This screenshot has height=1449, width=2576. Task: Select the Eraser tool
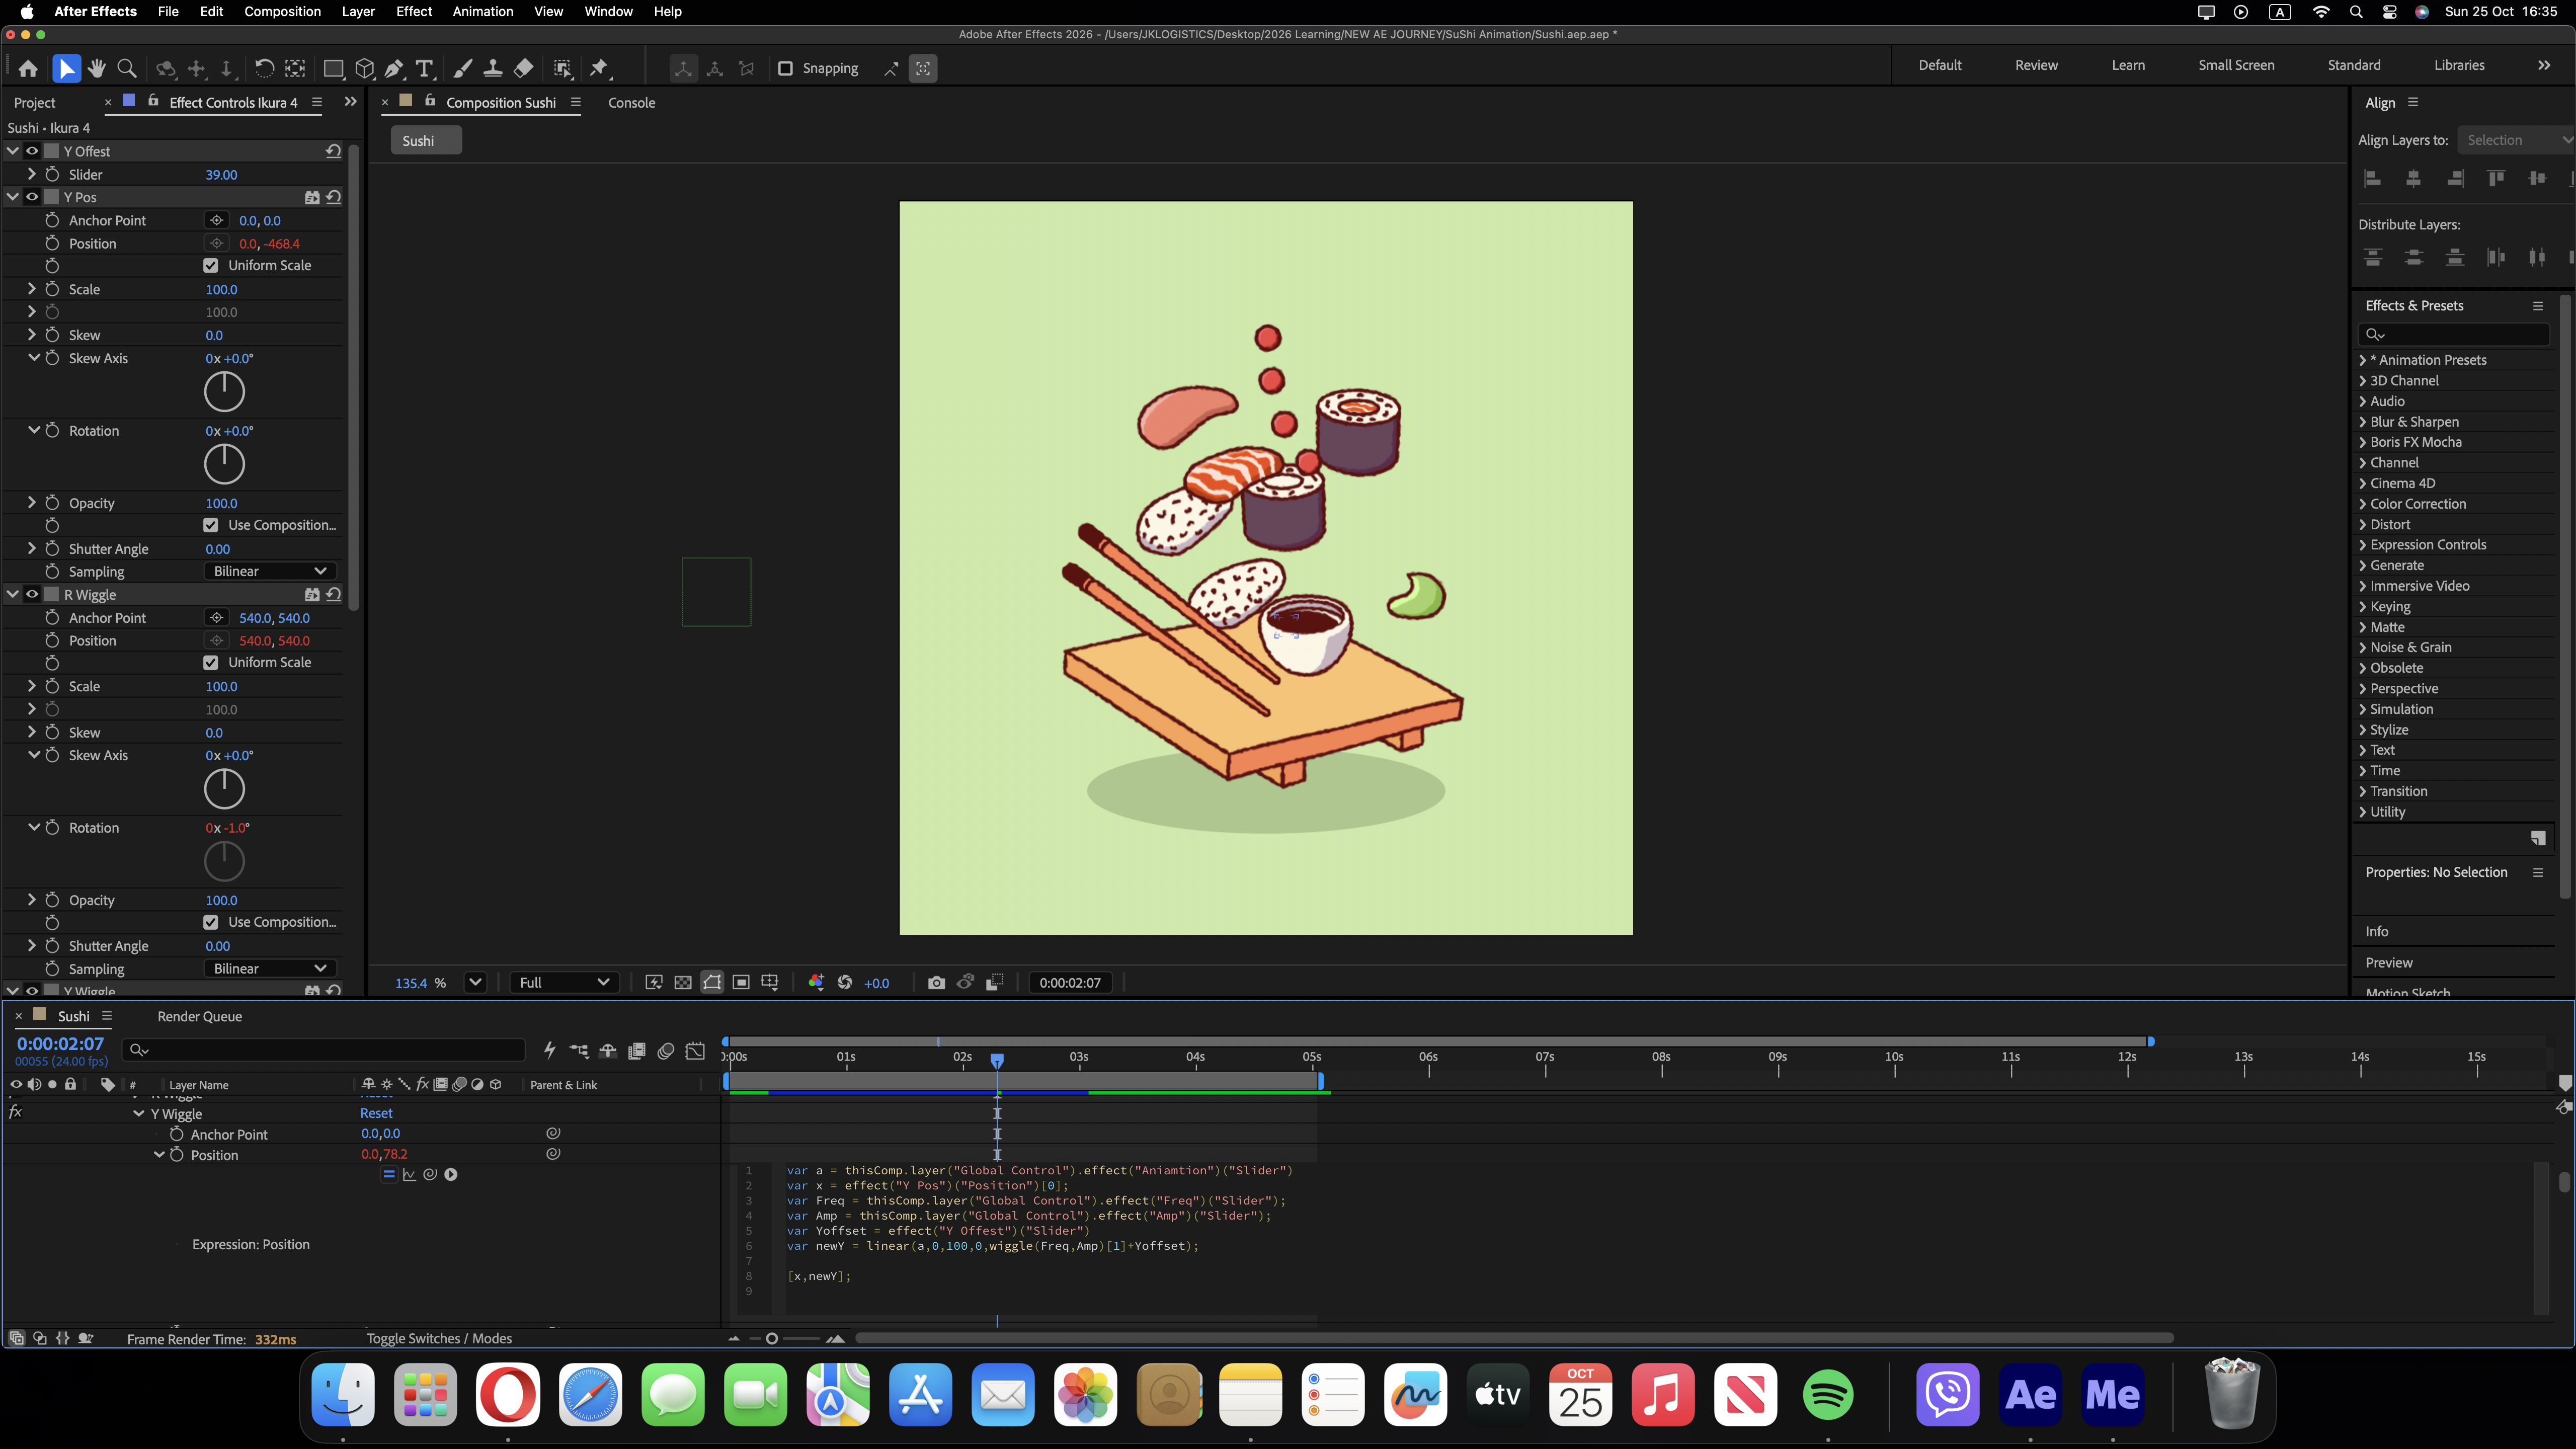[x=523, y=68]
